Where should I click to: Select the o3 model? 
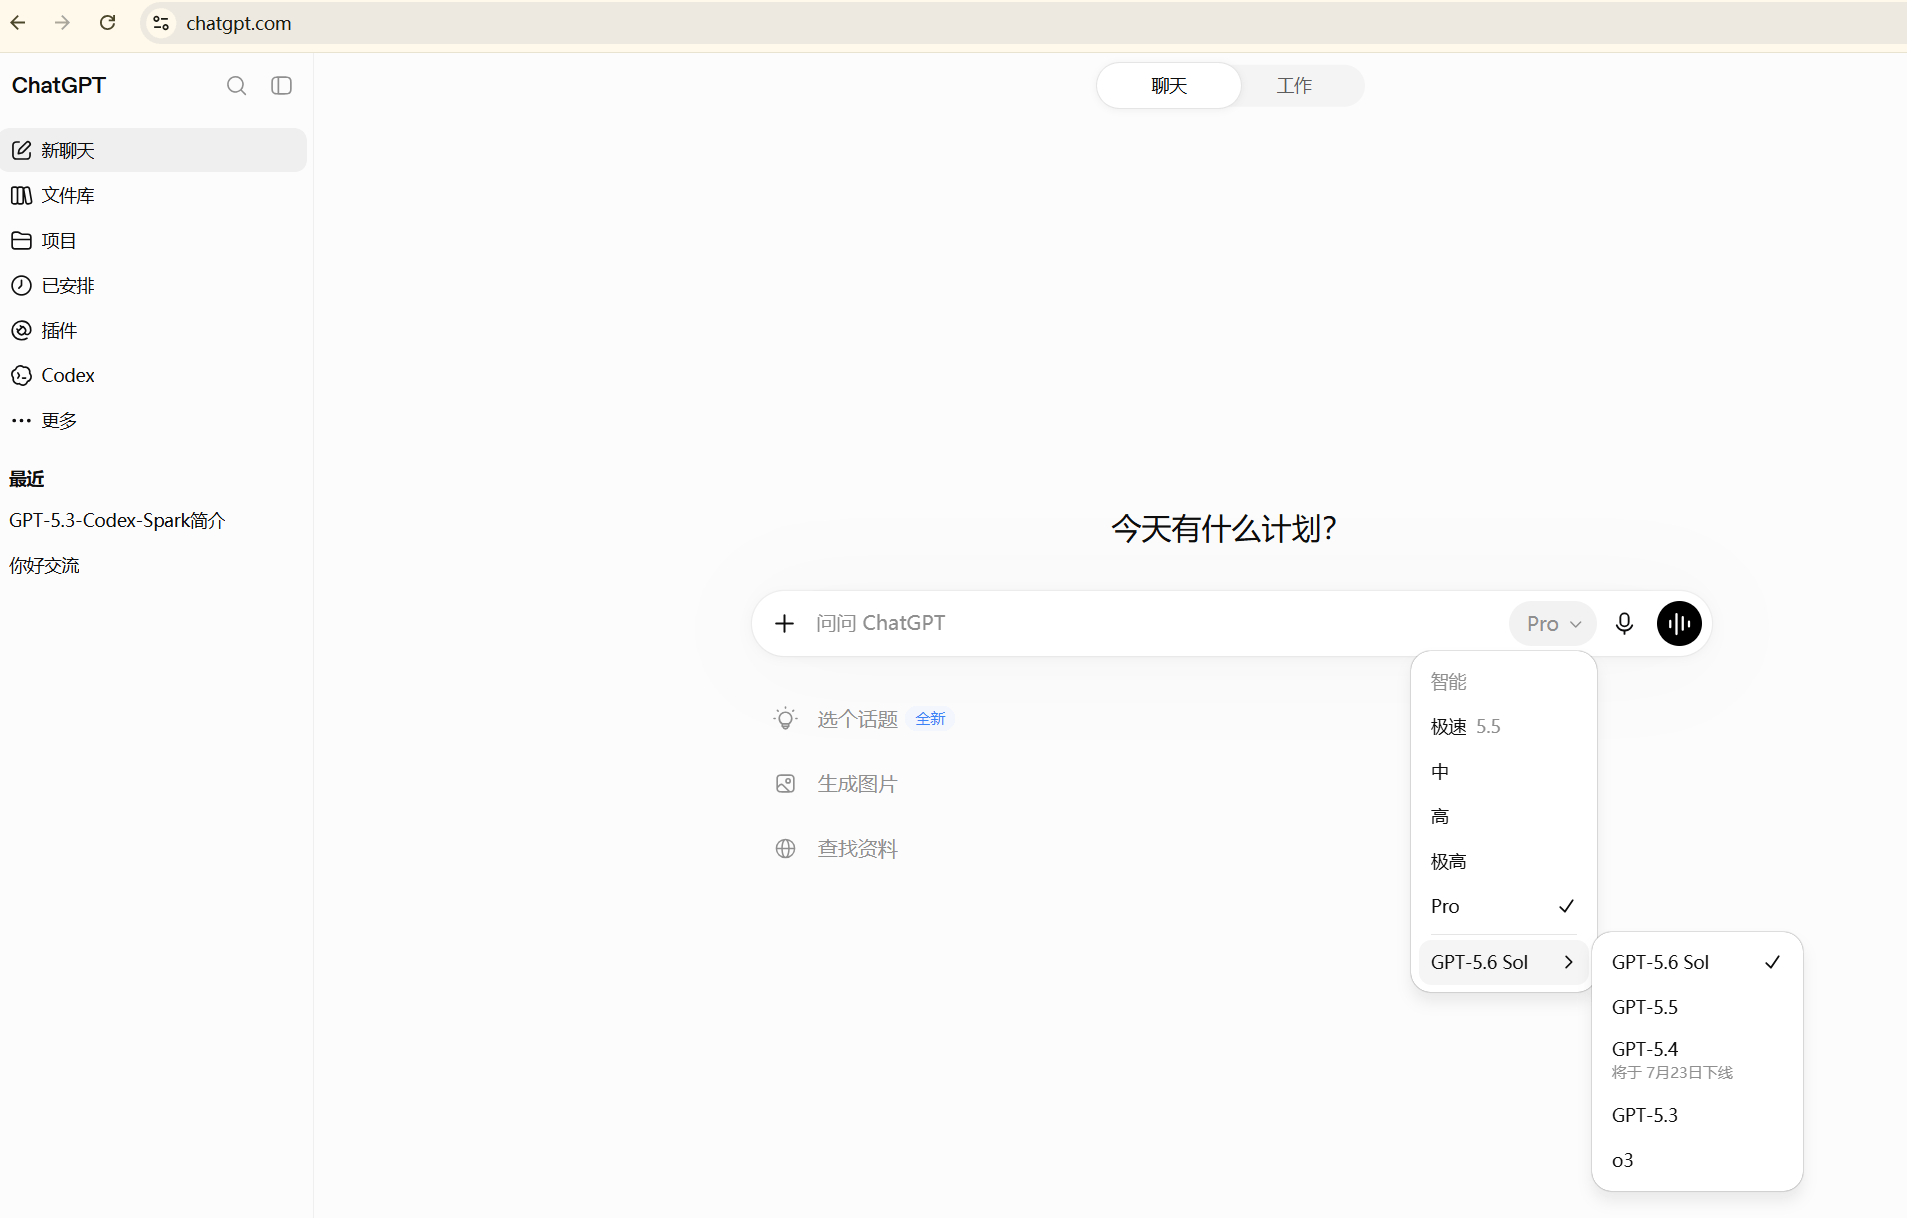pyautogui.click(x=1696, y=1160)
